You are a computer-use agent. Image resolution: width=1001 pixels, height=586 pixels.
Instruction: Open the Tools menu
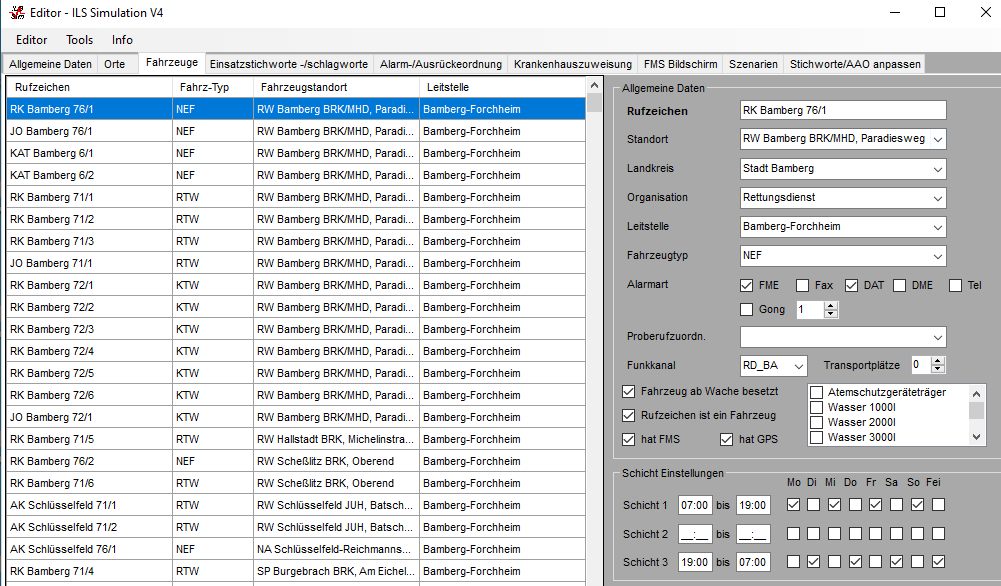[x=80, y=40]
